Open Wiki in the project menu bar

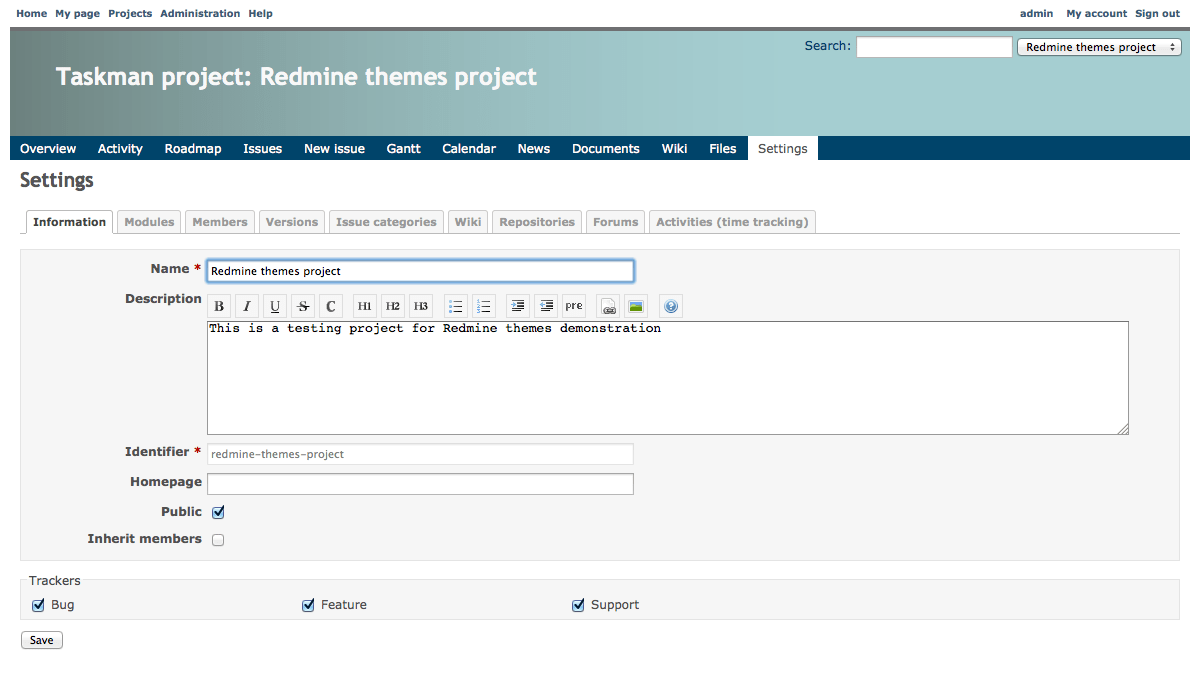coord(674,149)
